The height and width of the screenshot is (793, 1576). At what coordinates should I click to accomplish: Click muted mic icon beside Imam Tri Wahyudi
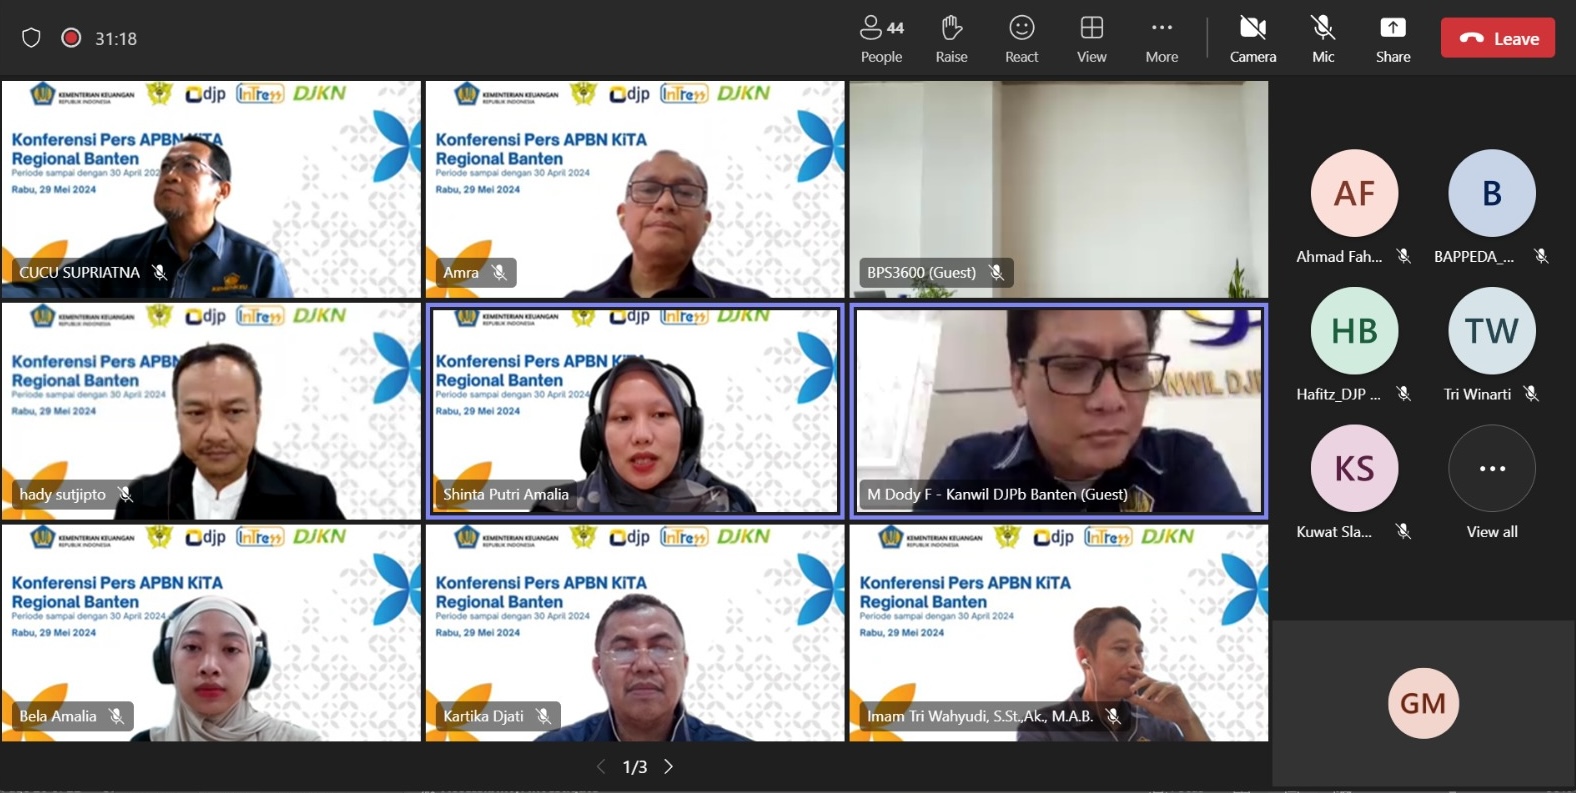point(1113,716)
